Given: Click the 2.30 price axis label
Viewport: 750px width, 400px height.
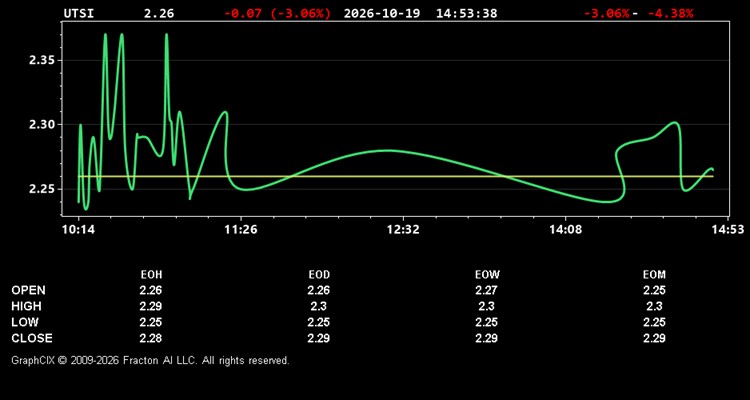Looking at the screenshot, I should coord(40,124).
